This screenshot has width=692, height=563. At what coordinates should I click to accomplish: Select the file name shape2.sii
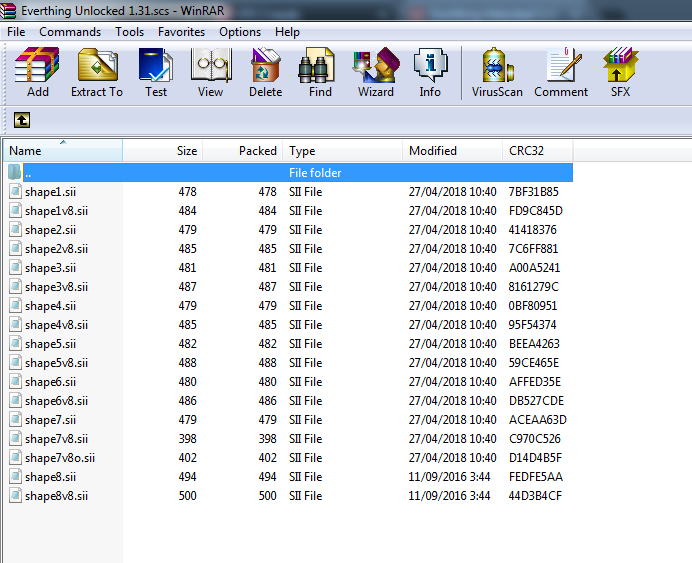[50, 230]
